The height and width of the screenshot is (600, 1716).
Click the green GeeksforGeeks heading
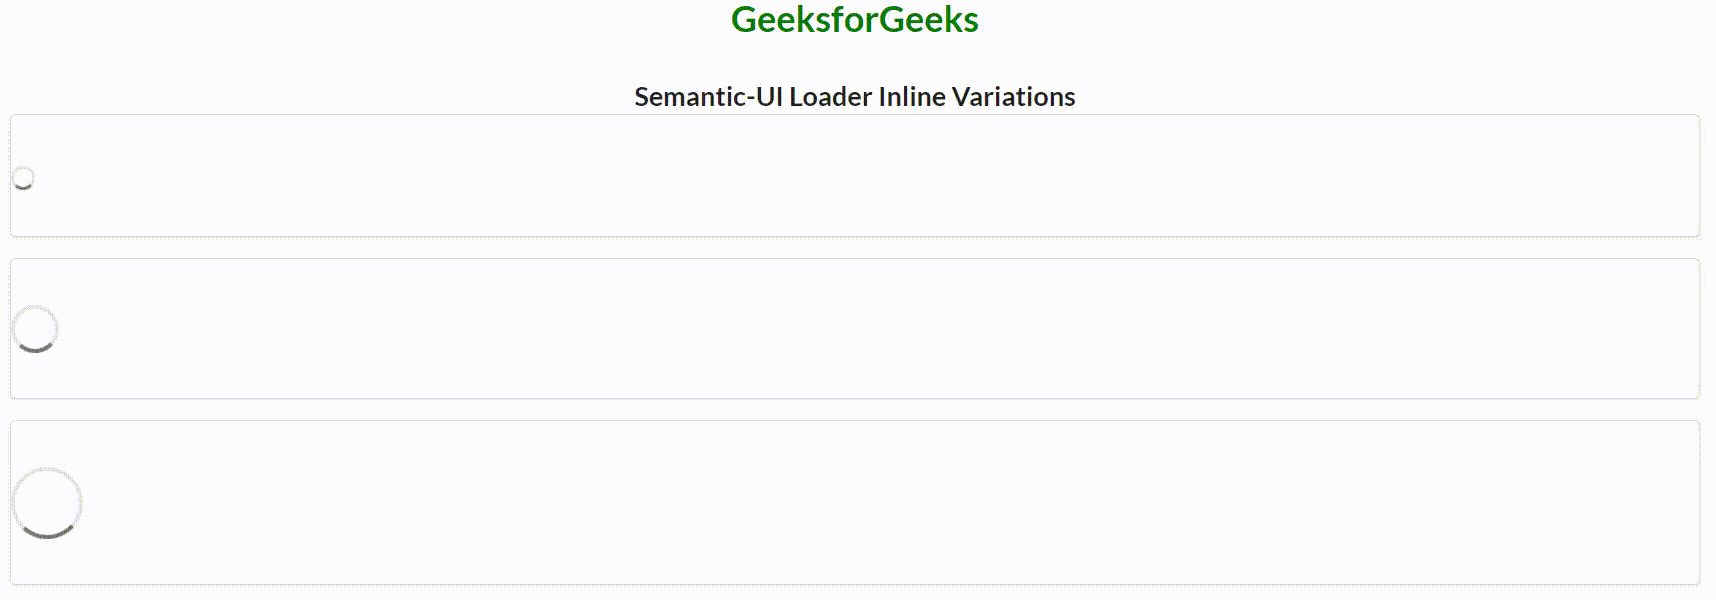click(x=854, y=20)
